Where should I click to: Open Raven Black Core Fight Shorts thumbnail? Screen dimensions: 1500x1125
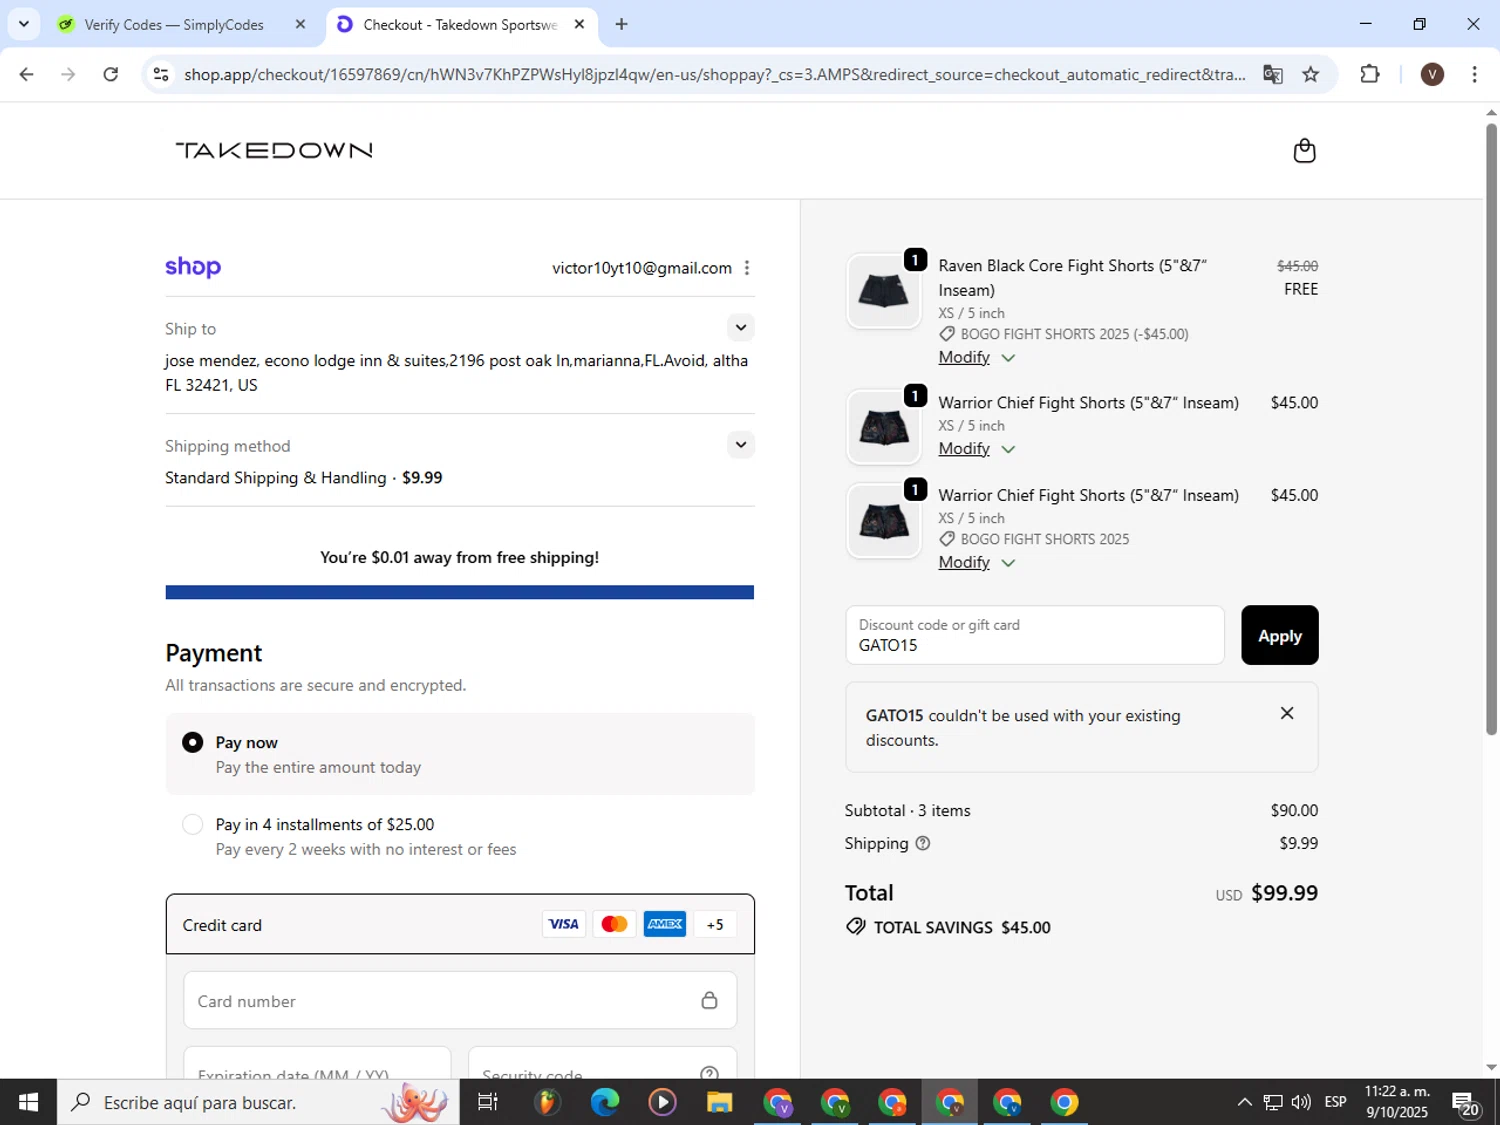click(x=883, y=291)
